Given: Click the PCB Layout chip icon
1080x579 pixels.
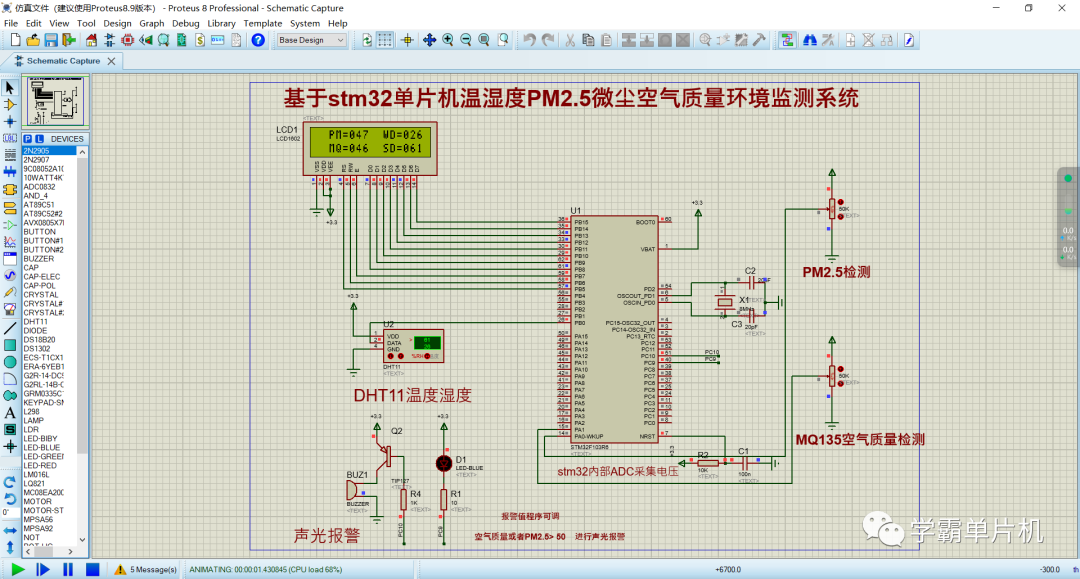Looking at the screenshot, I should tap(127, 41).
